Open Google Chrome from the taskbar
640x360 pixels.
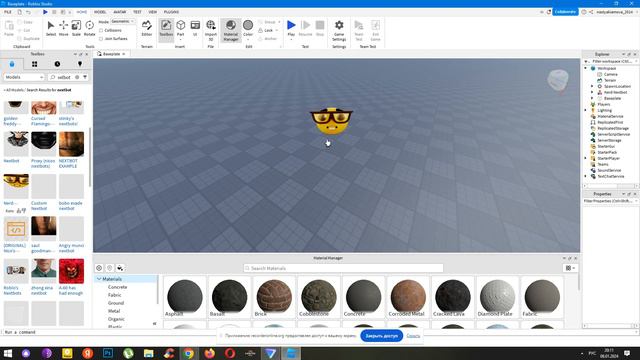click(189, 353)
